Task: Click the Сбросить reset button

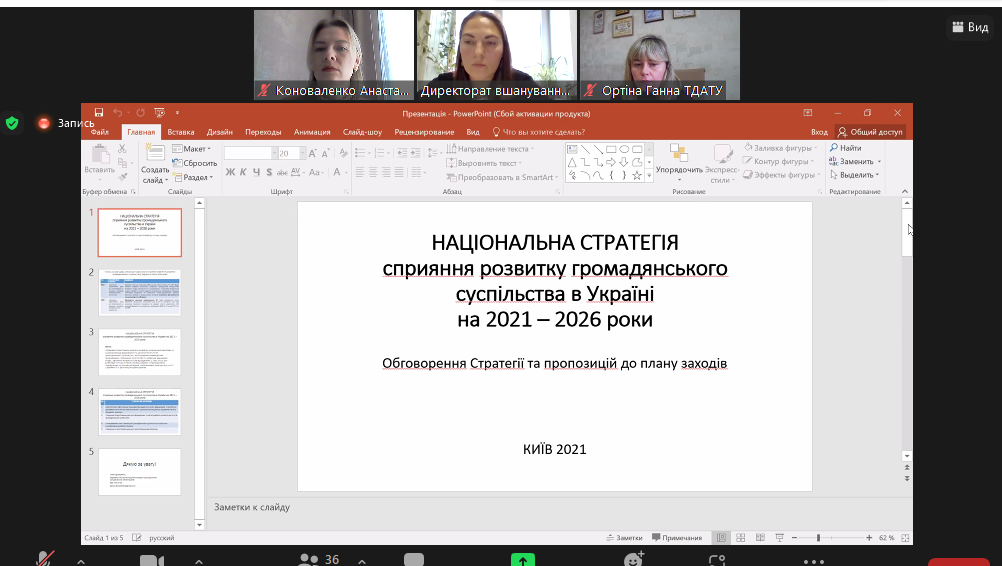Action: (x=195, y=163)
